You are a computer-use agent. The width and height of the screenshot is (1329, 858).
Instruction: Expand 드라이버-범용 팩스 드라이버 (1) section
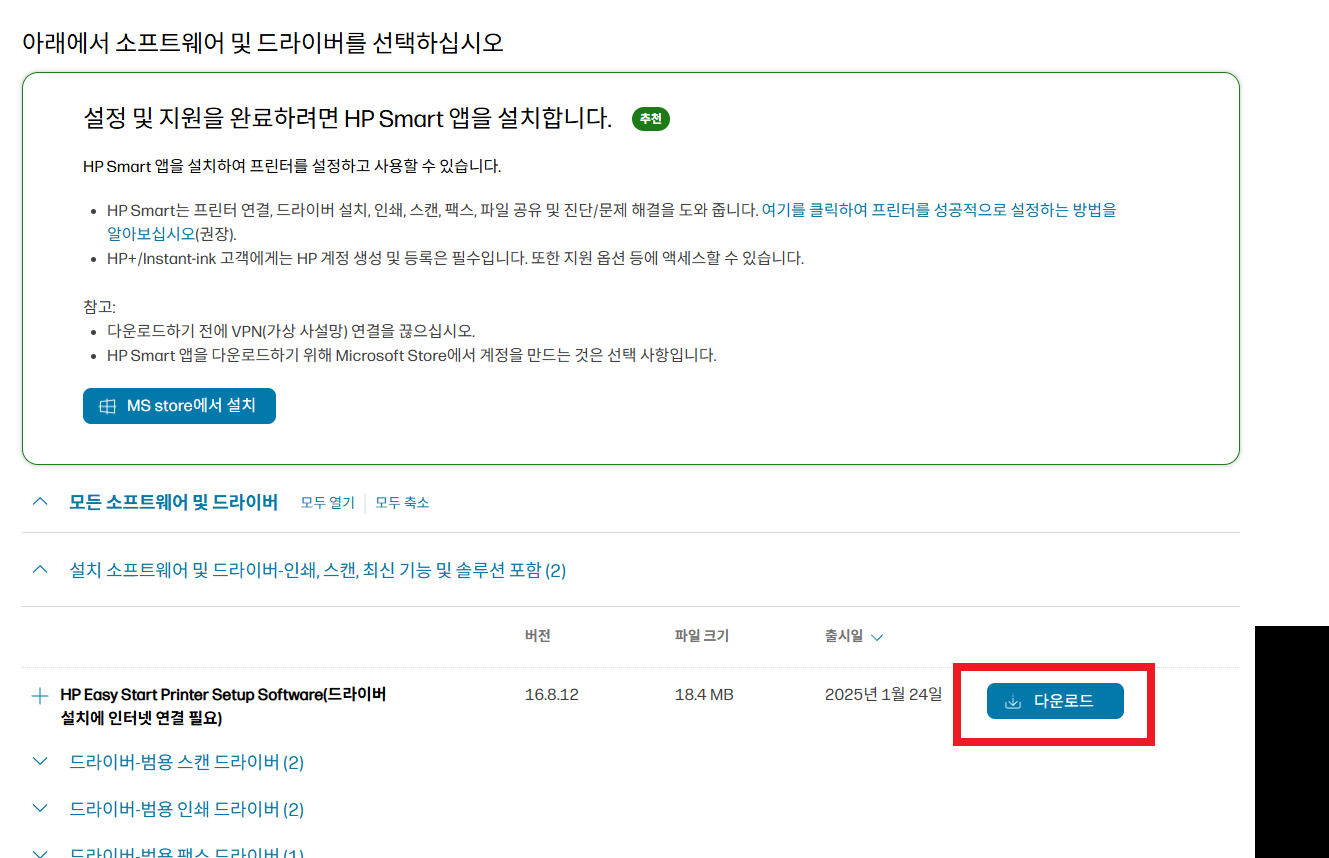point(39,852)
